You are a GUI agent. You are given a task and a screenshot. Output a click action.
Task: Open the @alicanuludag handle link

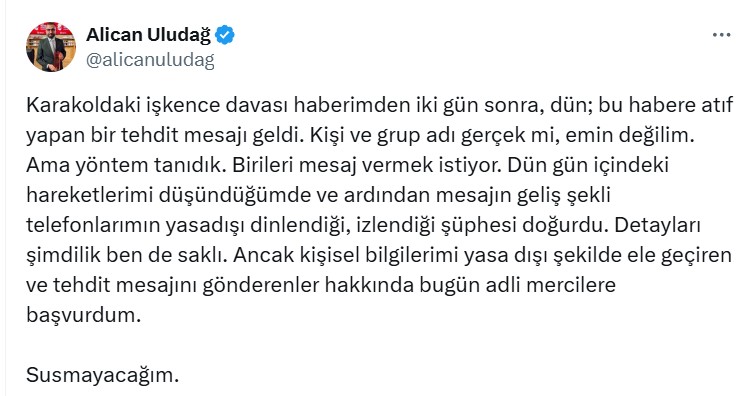[150, 61]
